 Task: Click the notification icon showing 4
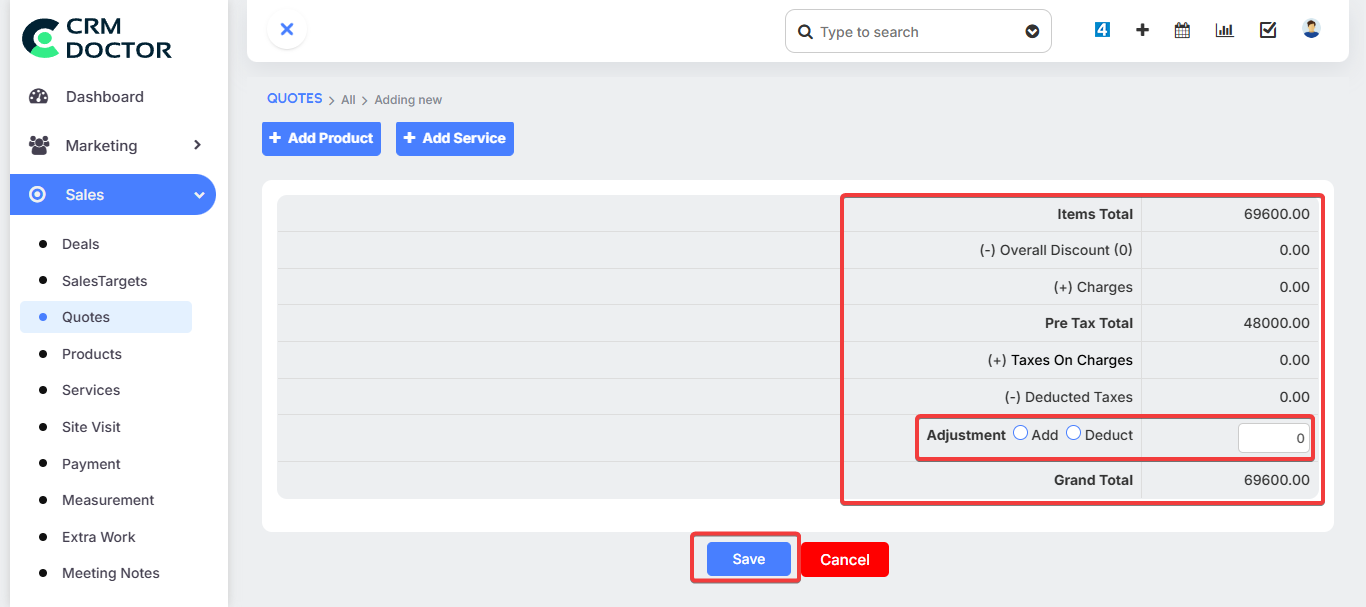[x=1102, y=30]
